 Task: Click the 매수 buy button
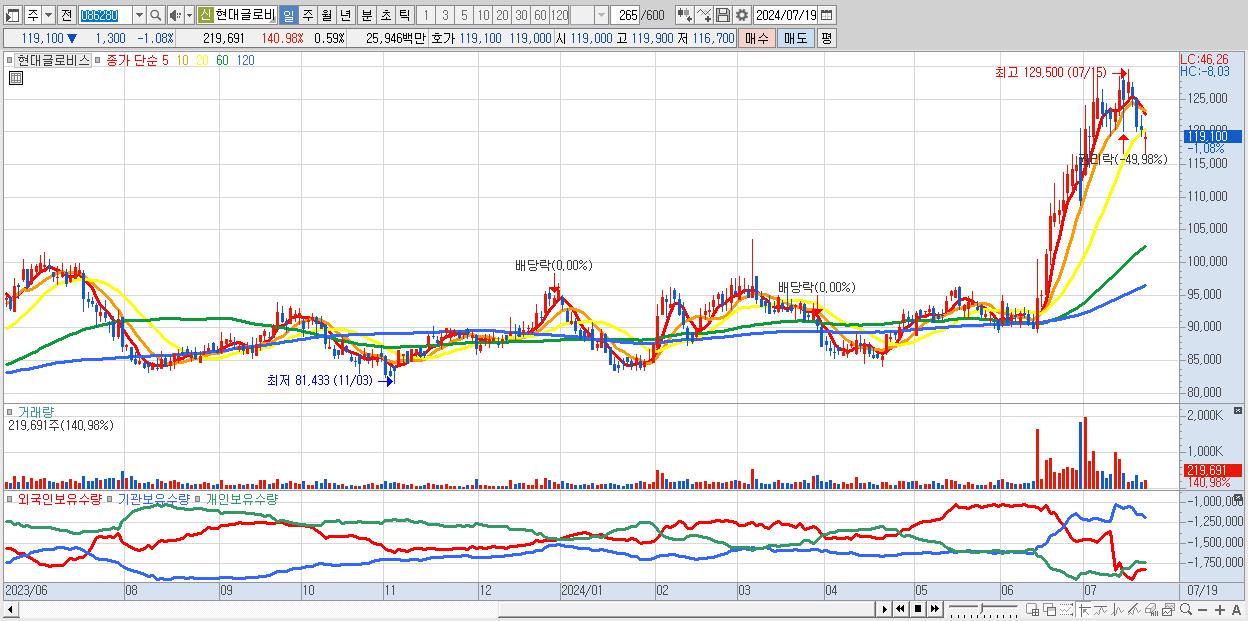point(757,38)
